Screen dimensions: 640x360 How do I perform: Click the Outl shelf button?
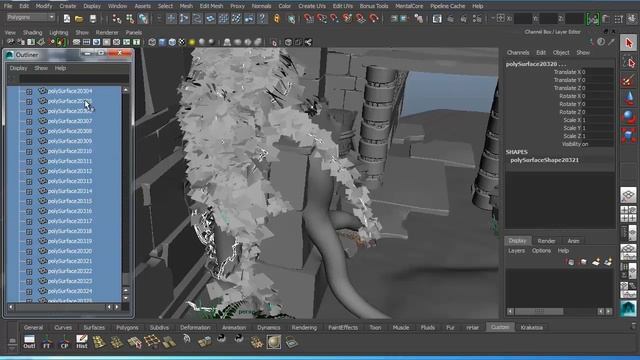point(29,342)
